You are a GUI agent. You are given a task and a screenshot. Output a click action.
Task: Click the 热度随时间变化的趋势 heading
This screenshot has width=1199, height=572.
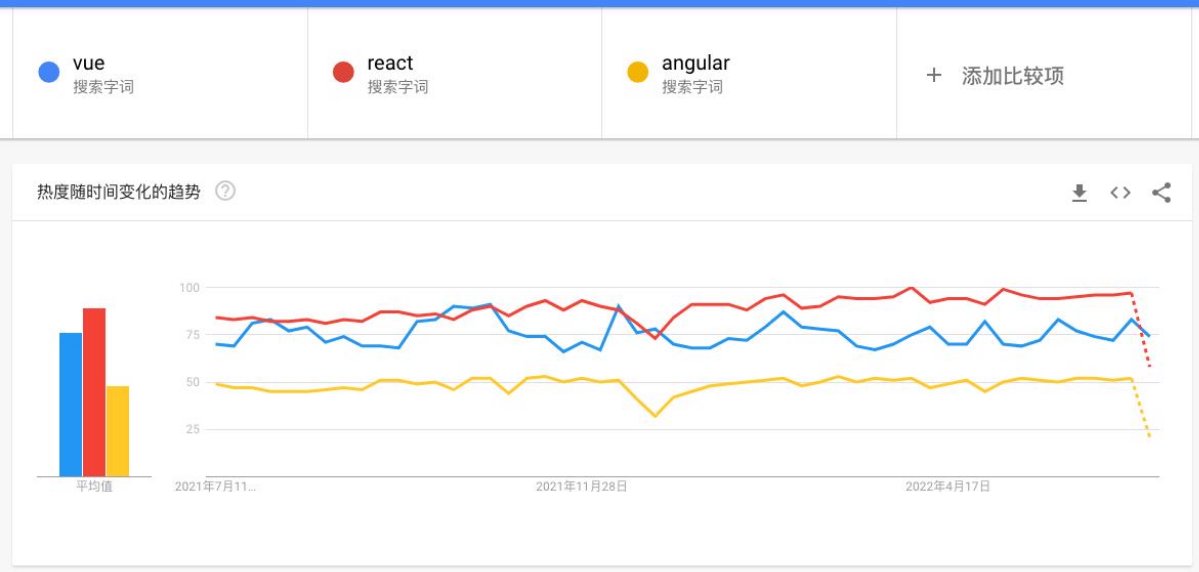[119, 192]
